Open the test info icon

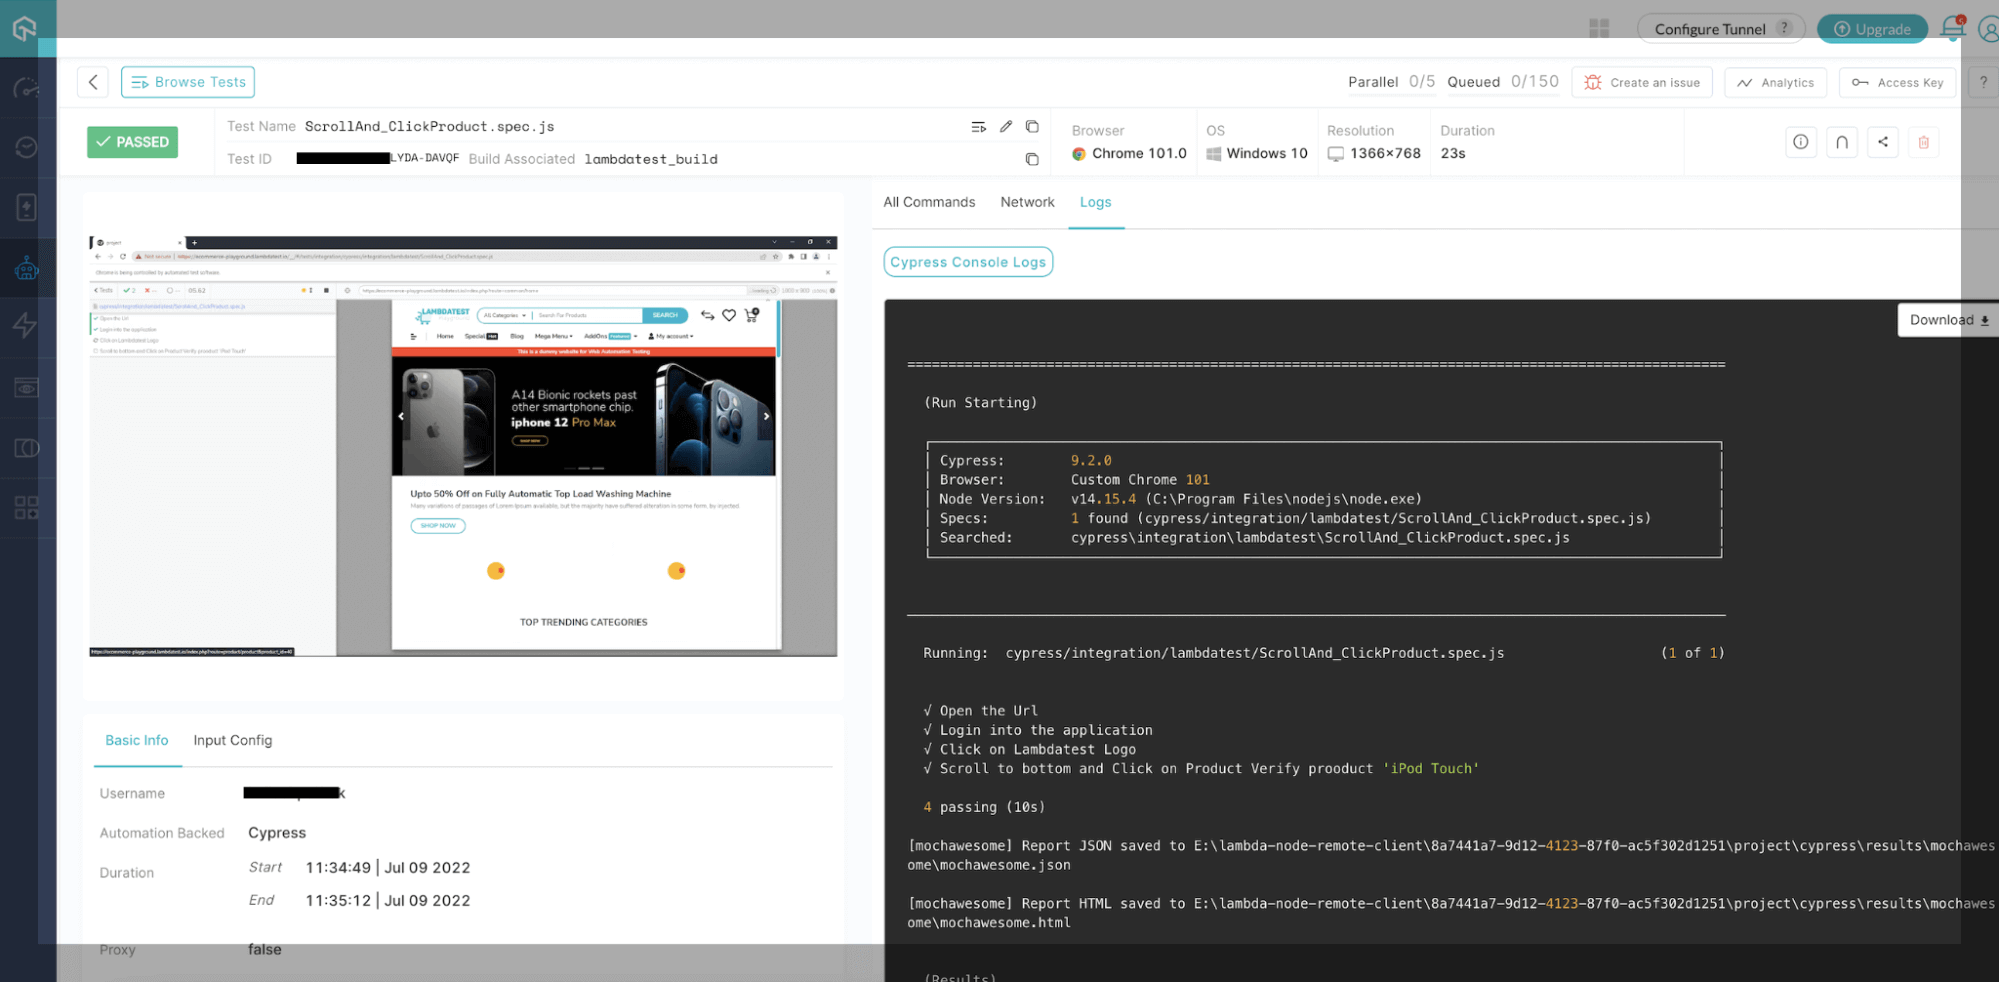tap(1801, 142)
